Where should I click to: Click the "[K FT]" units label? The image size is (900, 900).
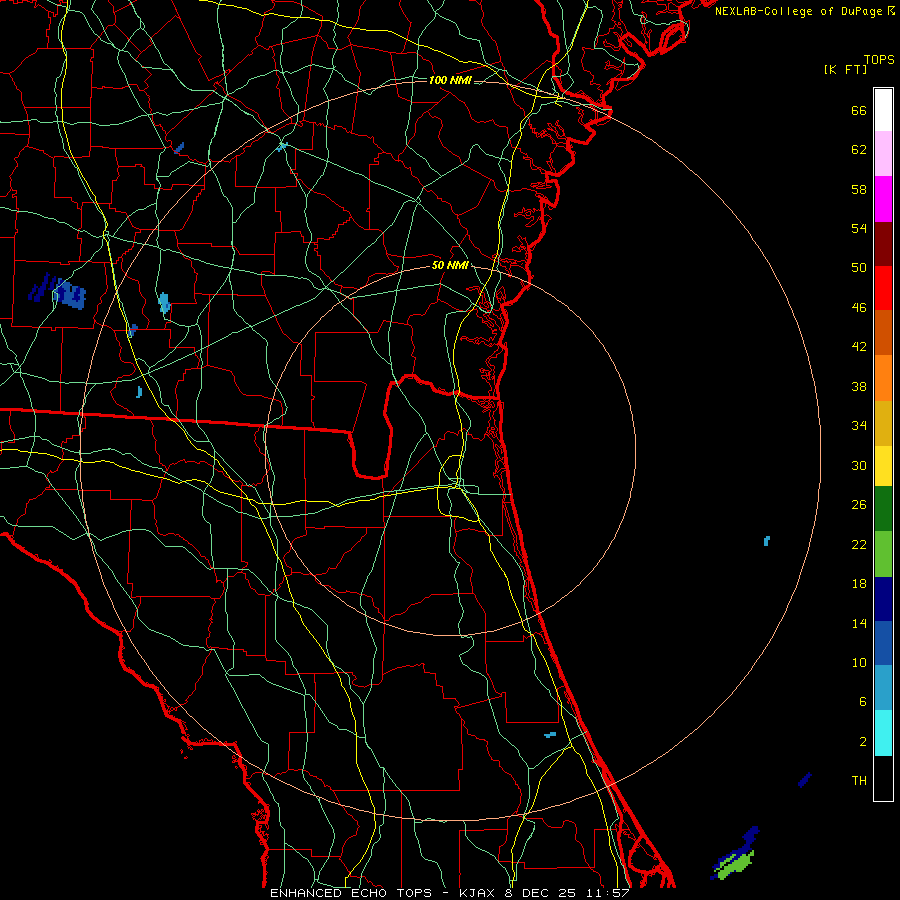pyautogui.click(x=845, y=69)
